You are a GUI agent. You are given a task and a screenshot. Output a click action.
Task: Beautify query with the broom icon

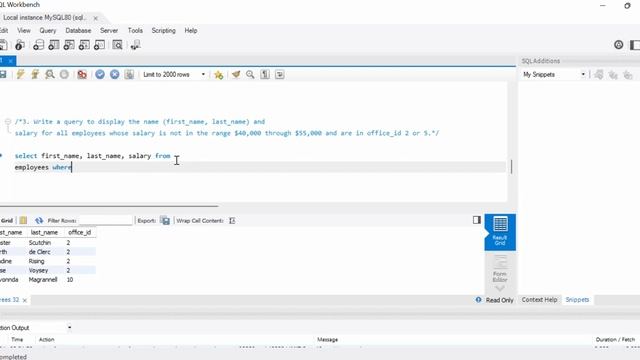point(236,74)
